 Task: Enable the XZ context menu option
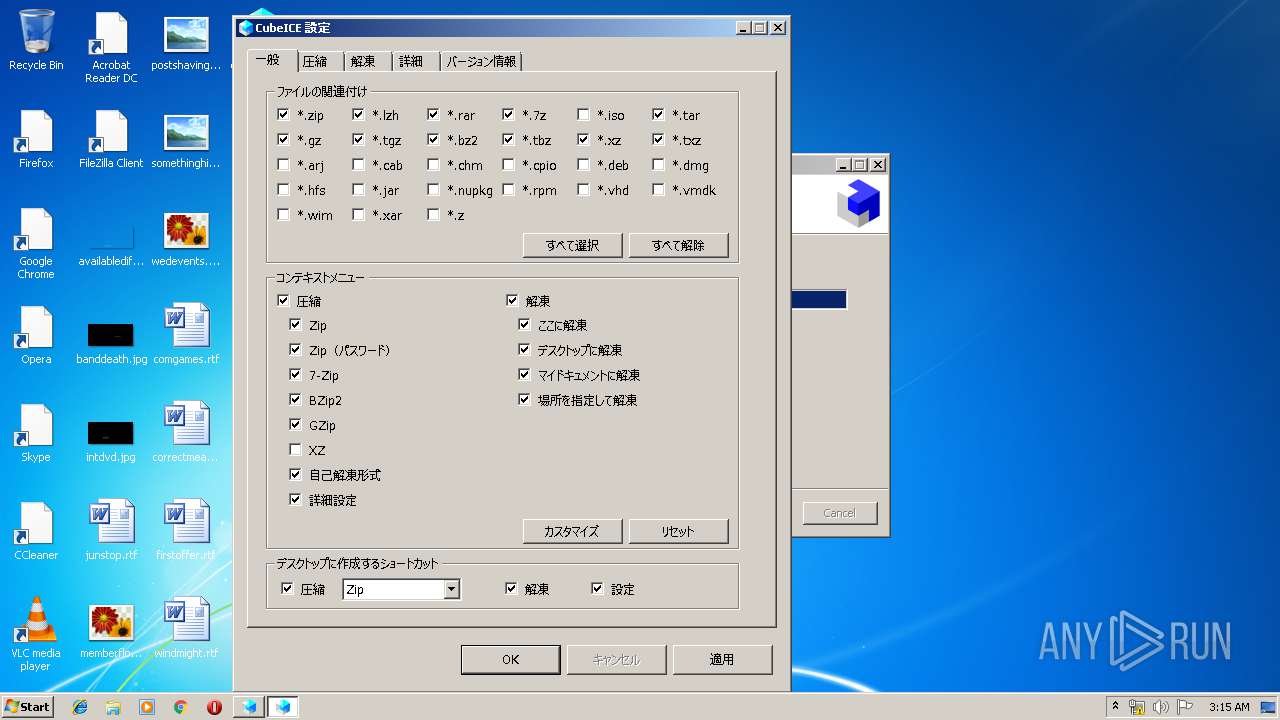point(295,450)
